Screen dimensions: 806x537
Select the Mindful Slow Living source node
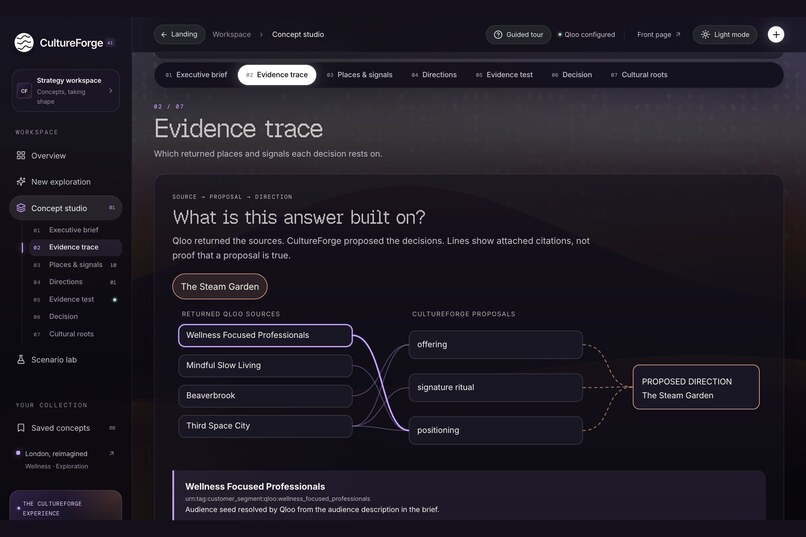(265, 365)
